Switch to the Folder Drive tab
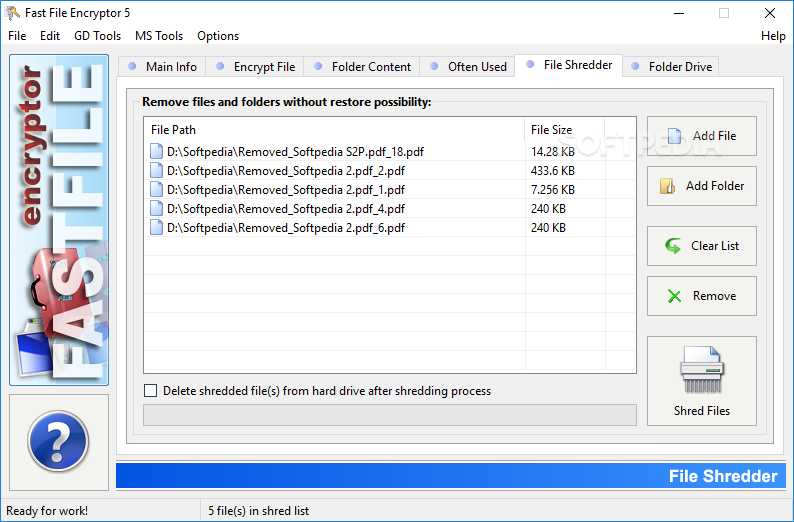The image size is (794, 522). 671,67
